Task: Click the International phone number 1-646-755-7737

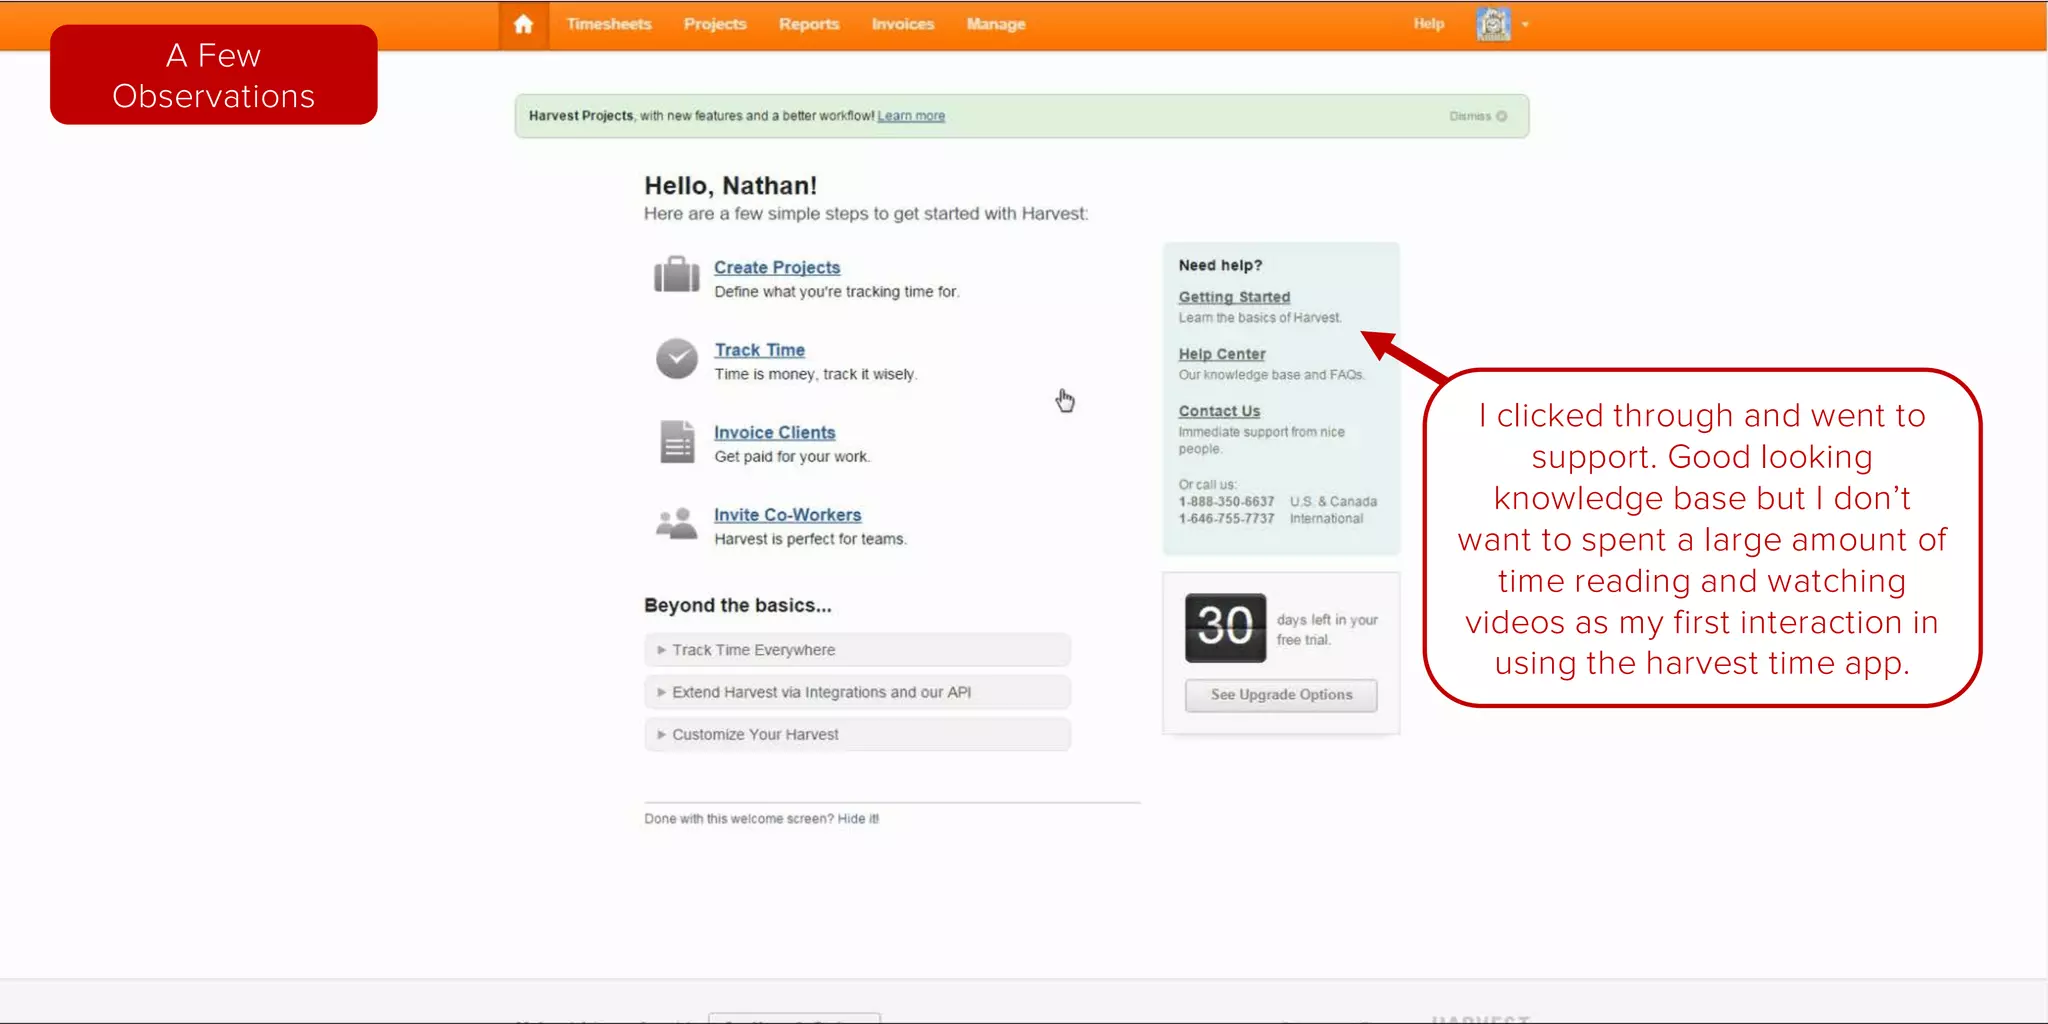Action: click(1226, 519)
